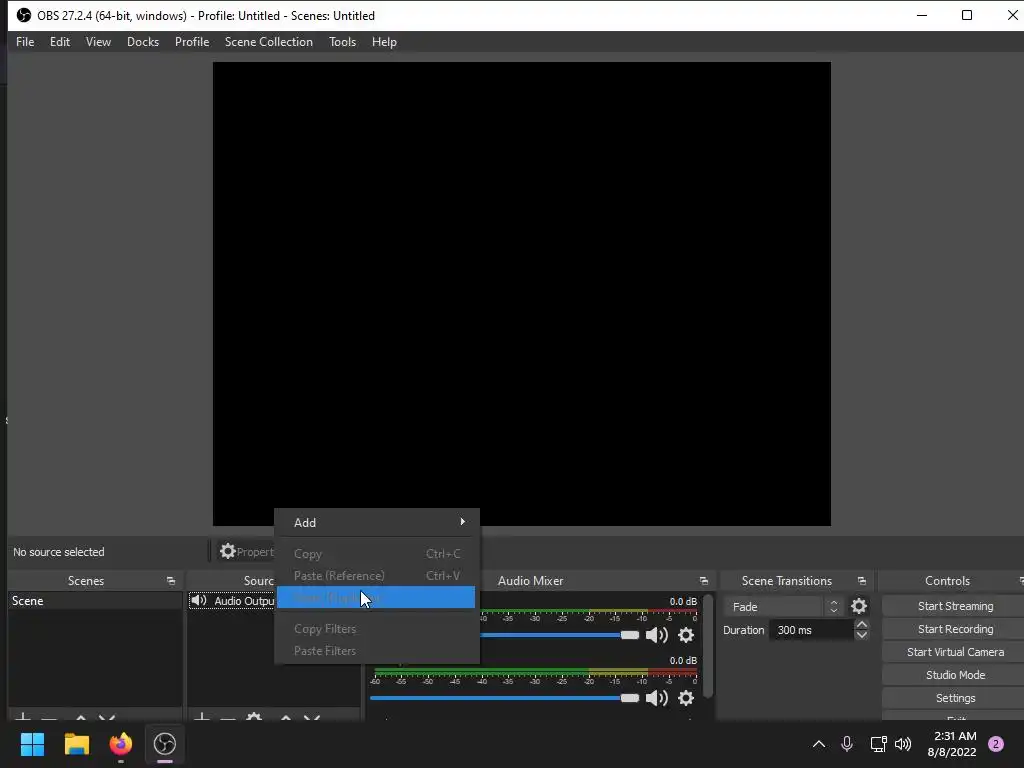This screenshot has height=768, width=1024.
Task: Mute the first audio mixer channel
Action: (x=656, y=635)
